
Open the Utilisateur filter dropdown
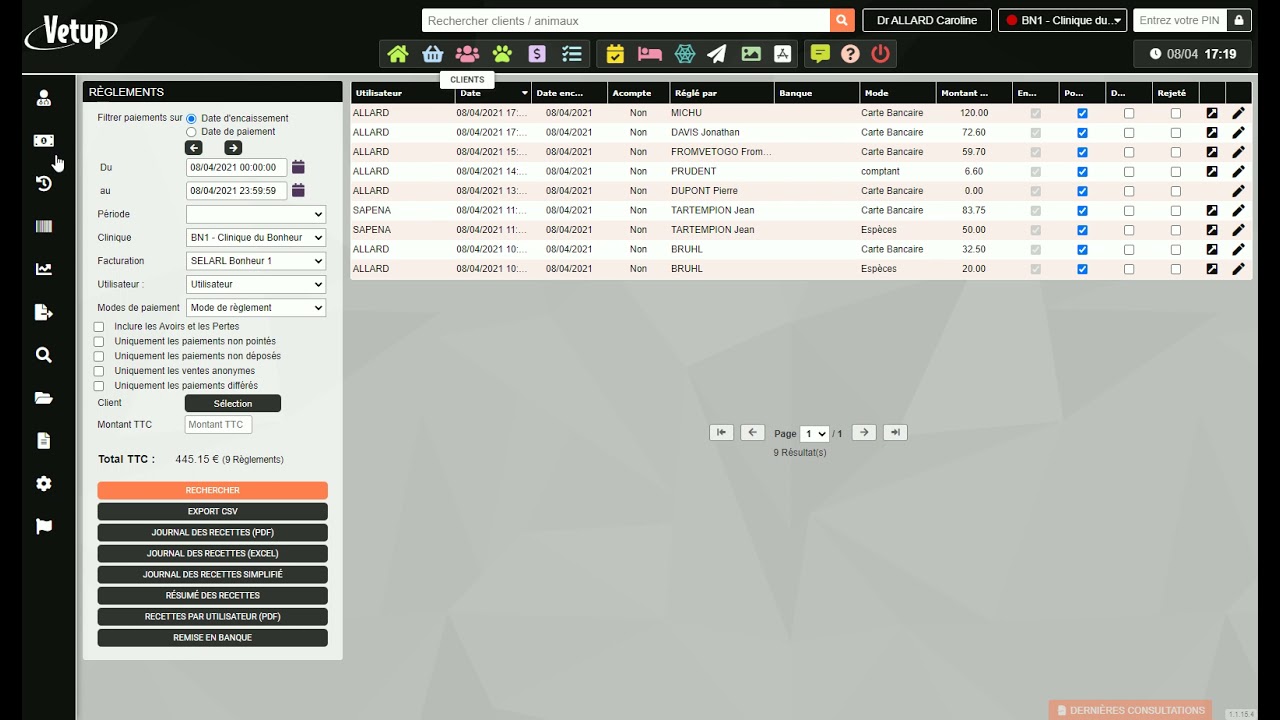point(256,285)
